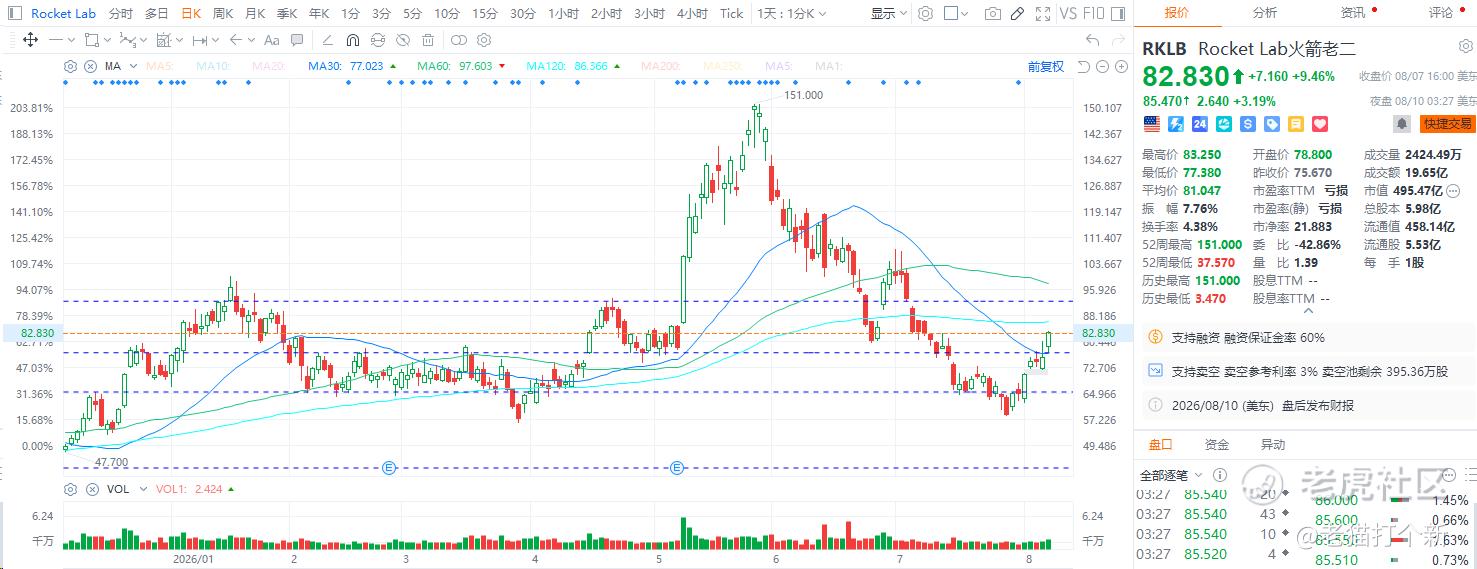
Task: Add a comment bubble note
Action: tap(297, 40)
